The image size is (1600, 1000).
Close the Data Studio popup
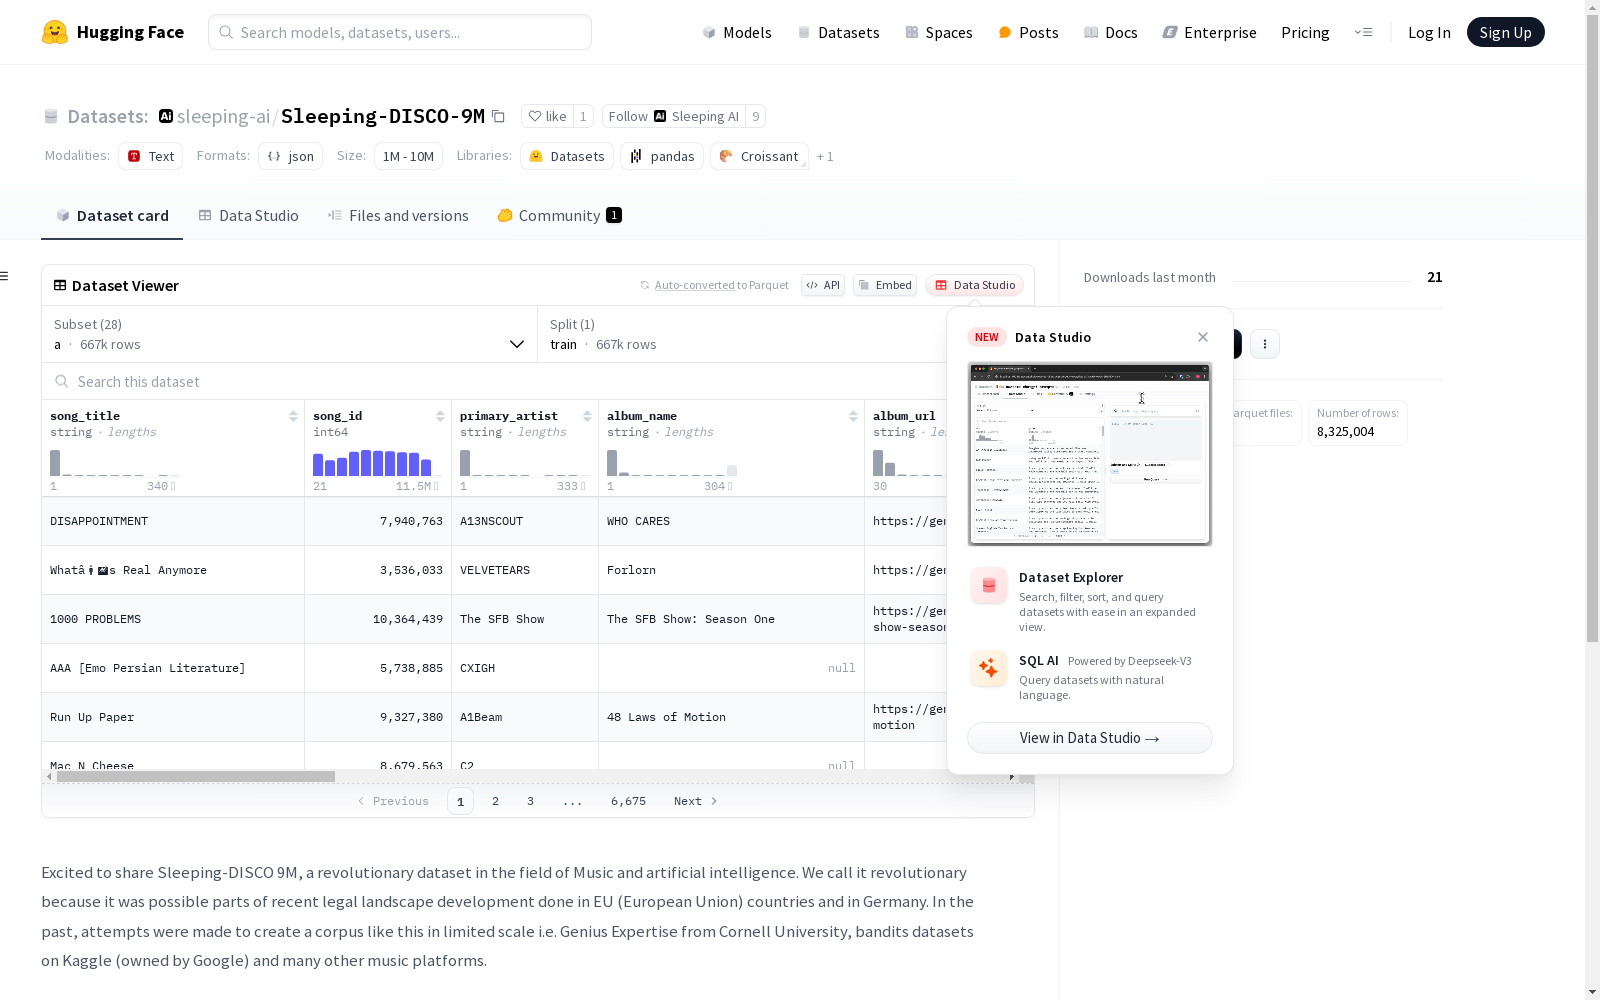[1203, 337]
